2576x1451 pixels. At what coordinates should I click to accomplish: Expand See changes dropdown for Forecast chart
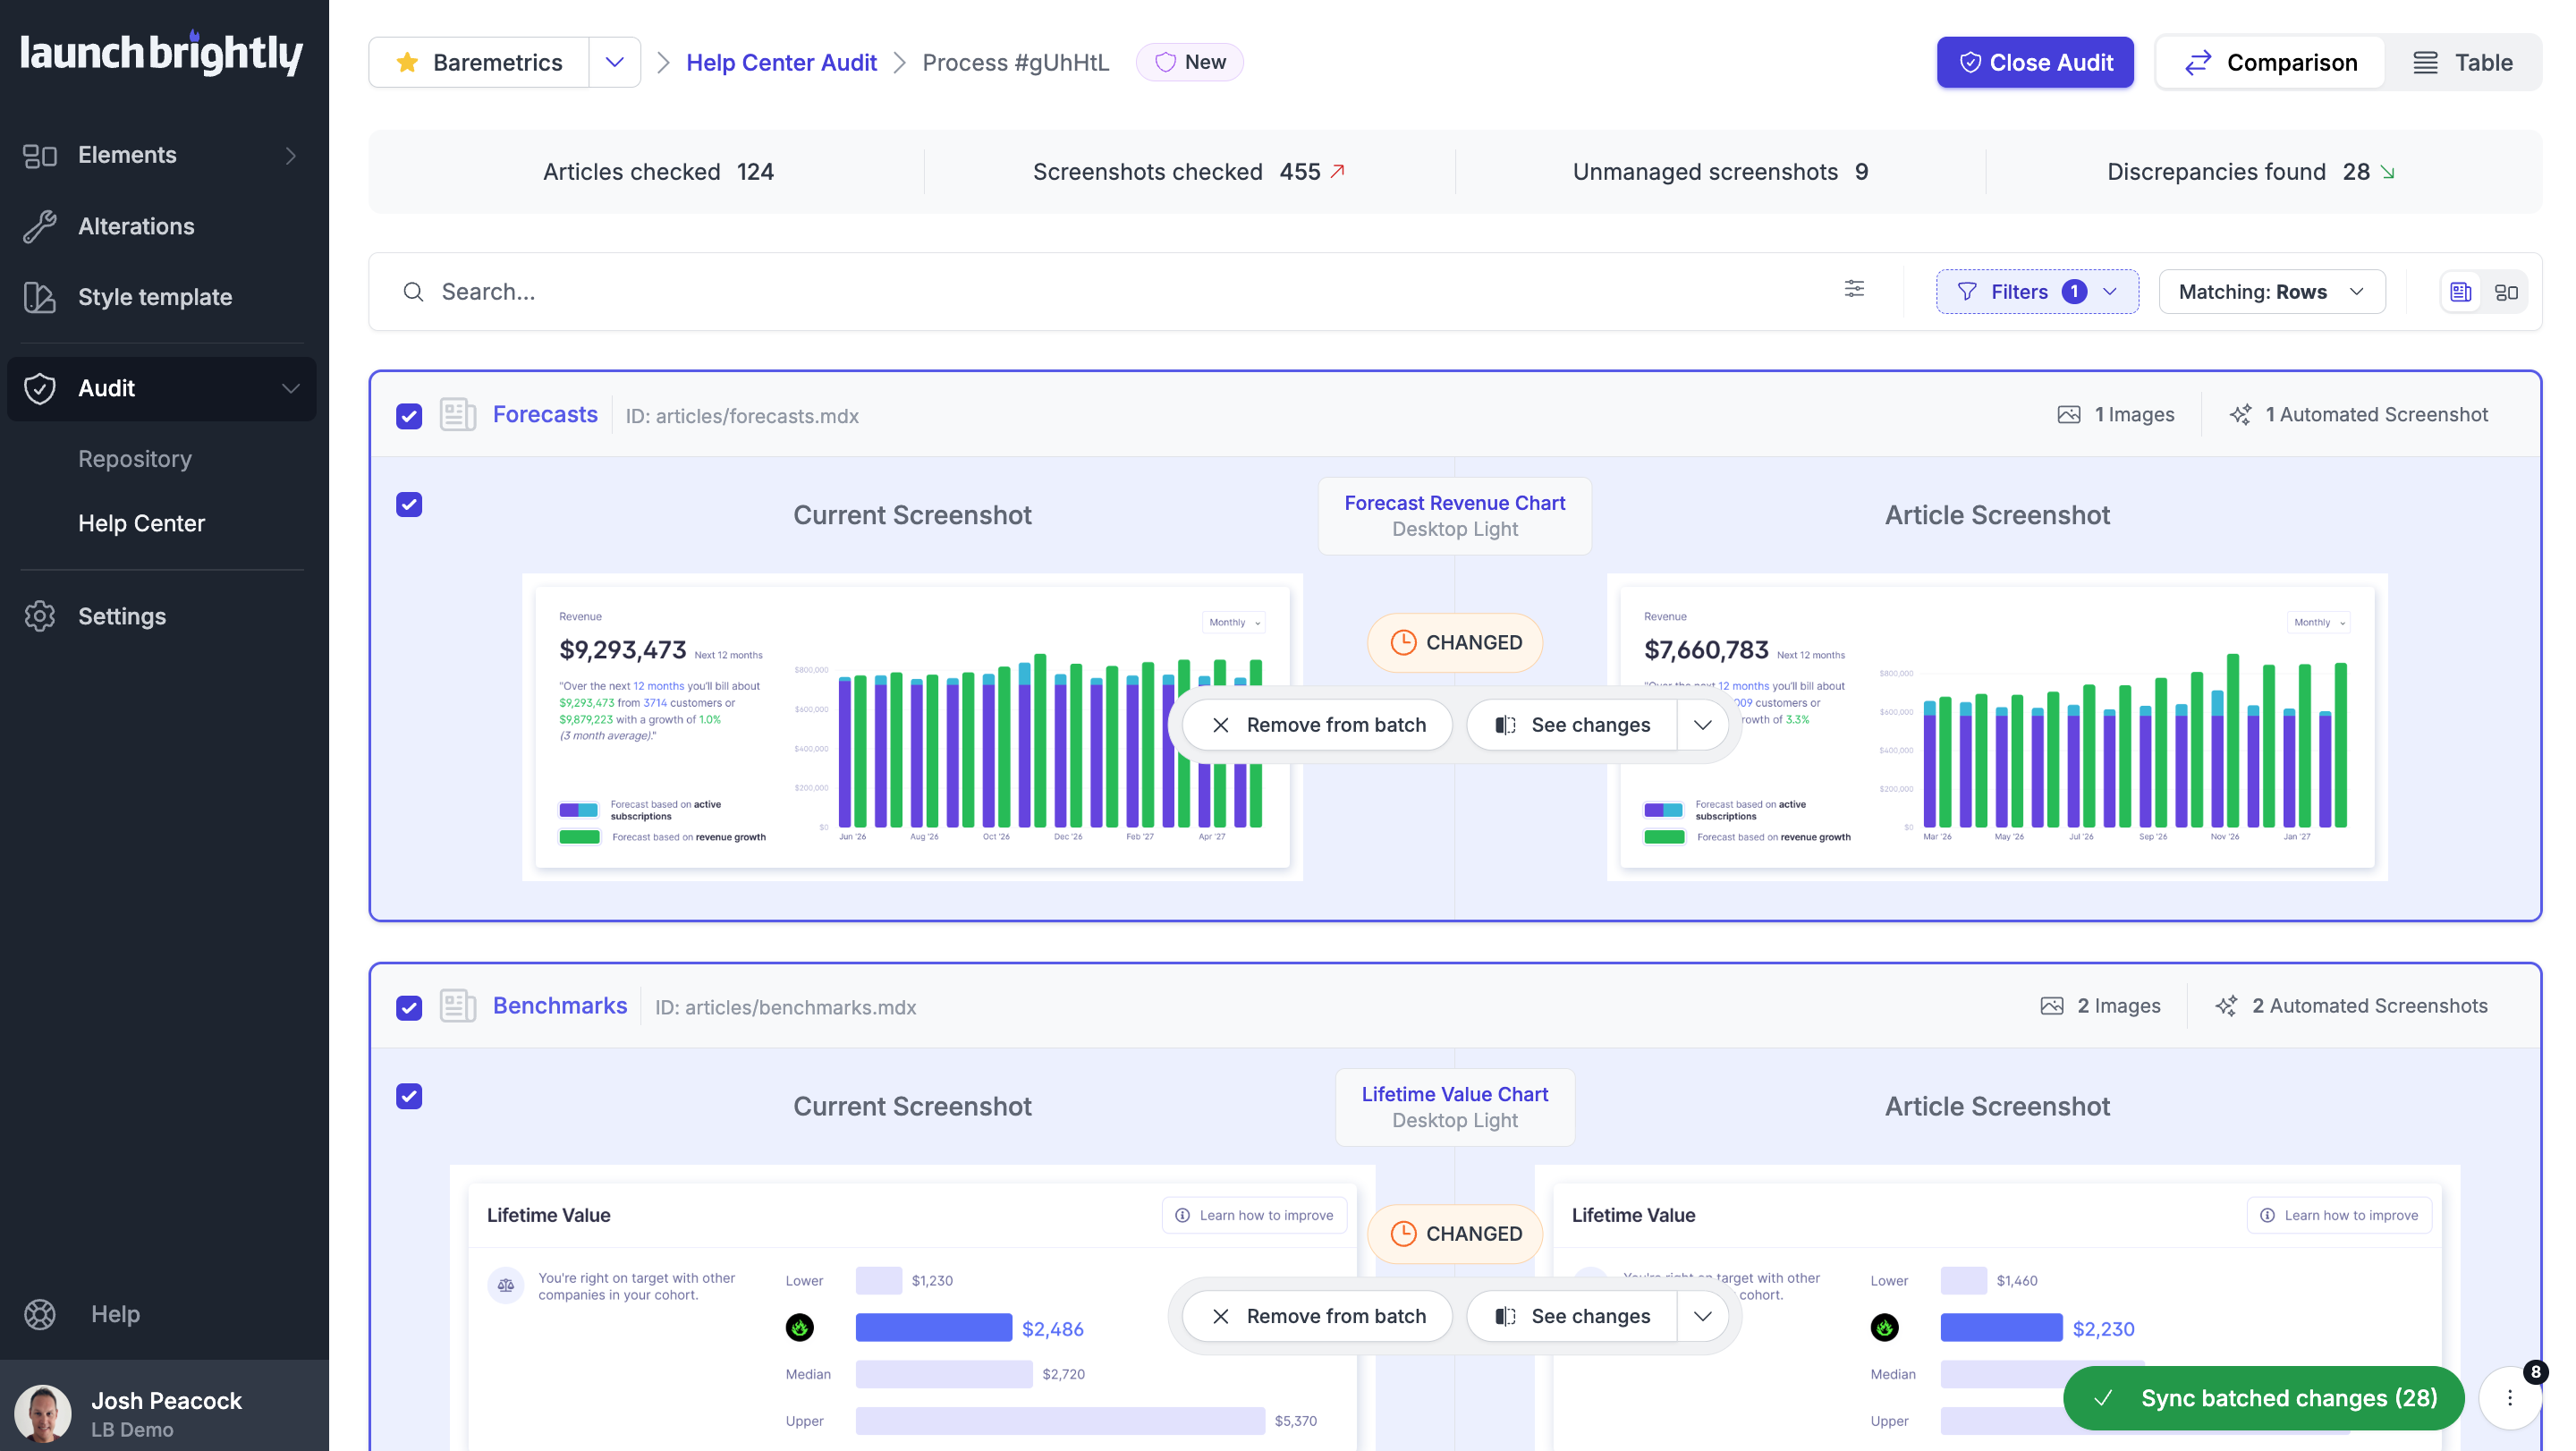(1703, 725)
